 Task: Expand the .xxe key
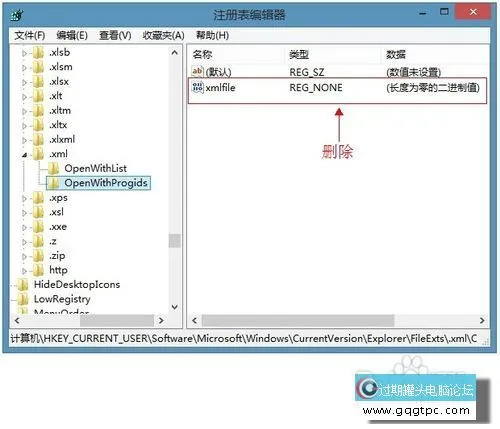point(24,227)
